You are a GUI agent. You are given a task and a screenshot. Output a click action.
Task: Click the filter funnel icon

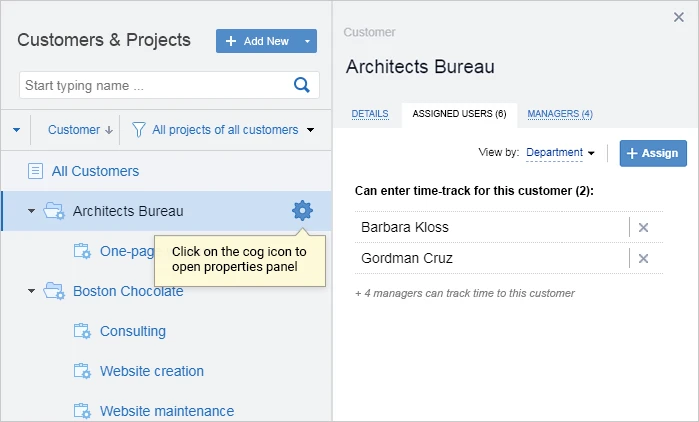coord(138,130)
